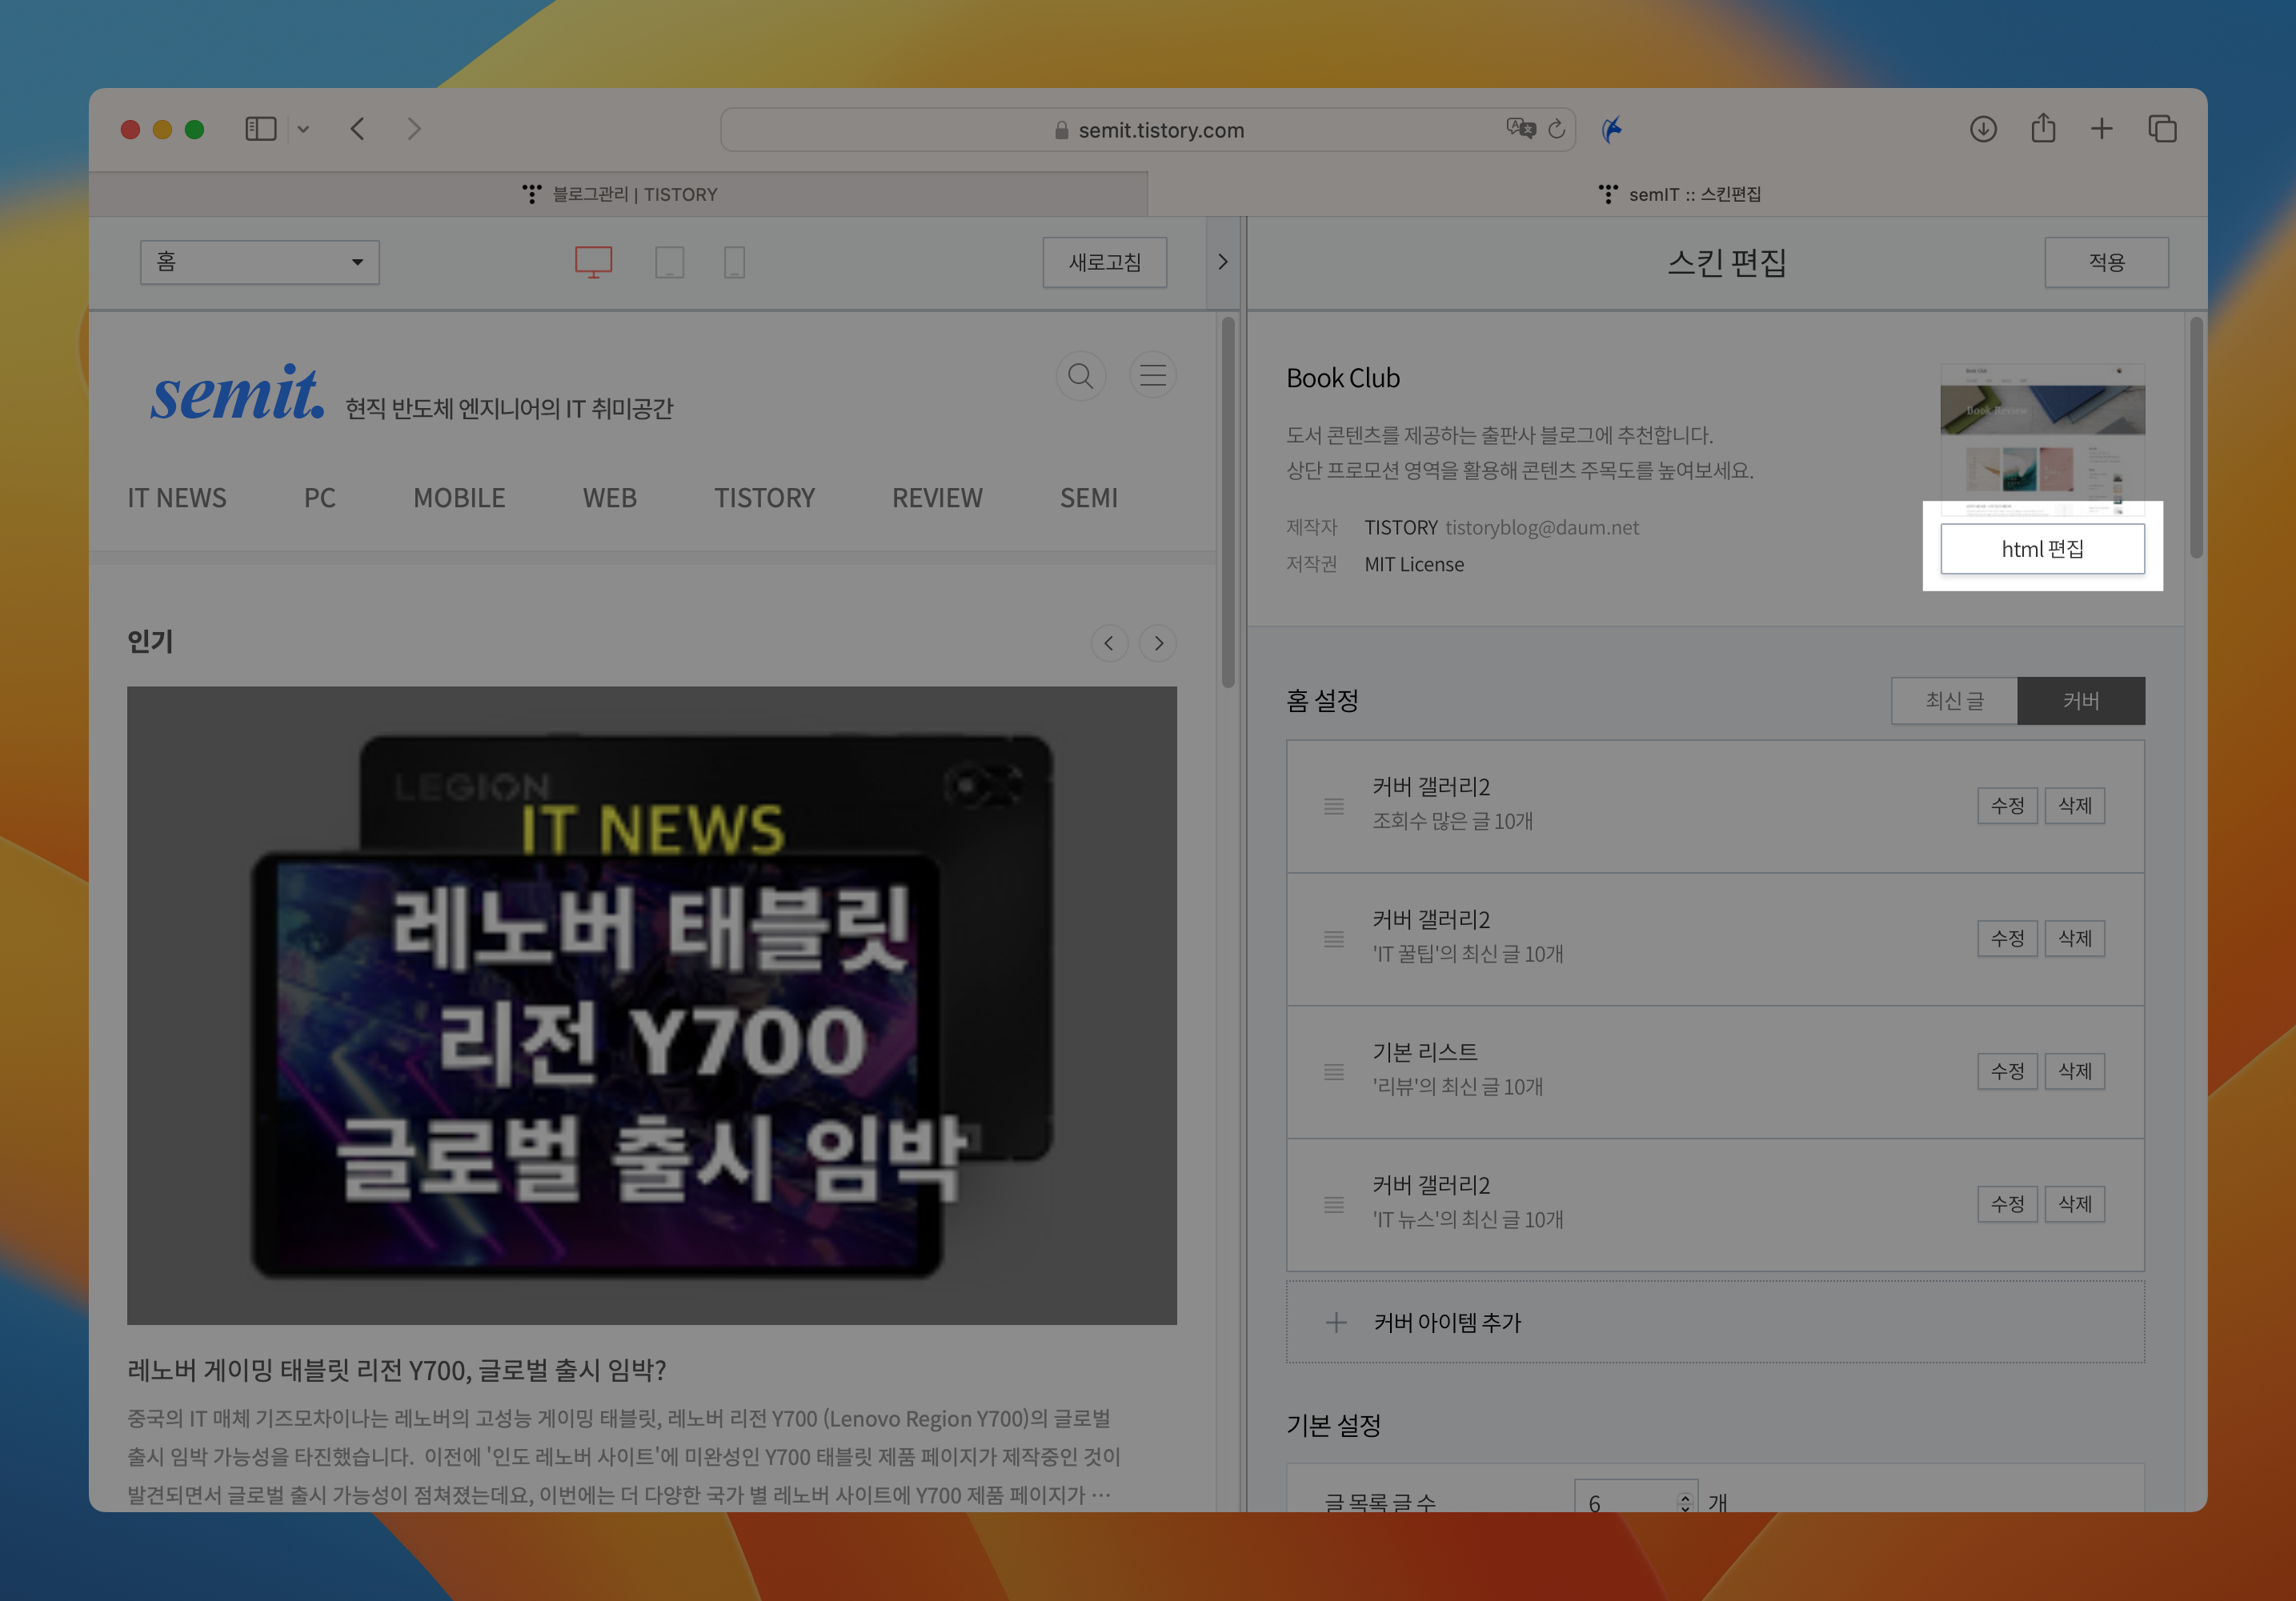Click the blog search magnifier icon

[x=1080, y=376]
